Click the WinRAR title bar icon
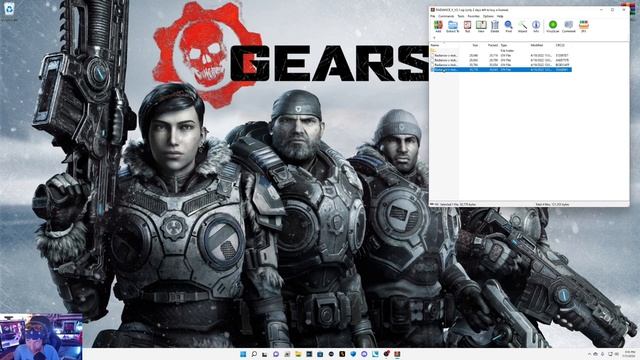 [x=433, y=9]
